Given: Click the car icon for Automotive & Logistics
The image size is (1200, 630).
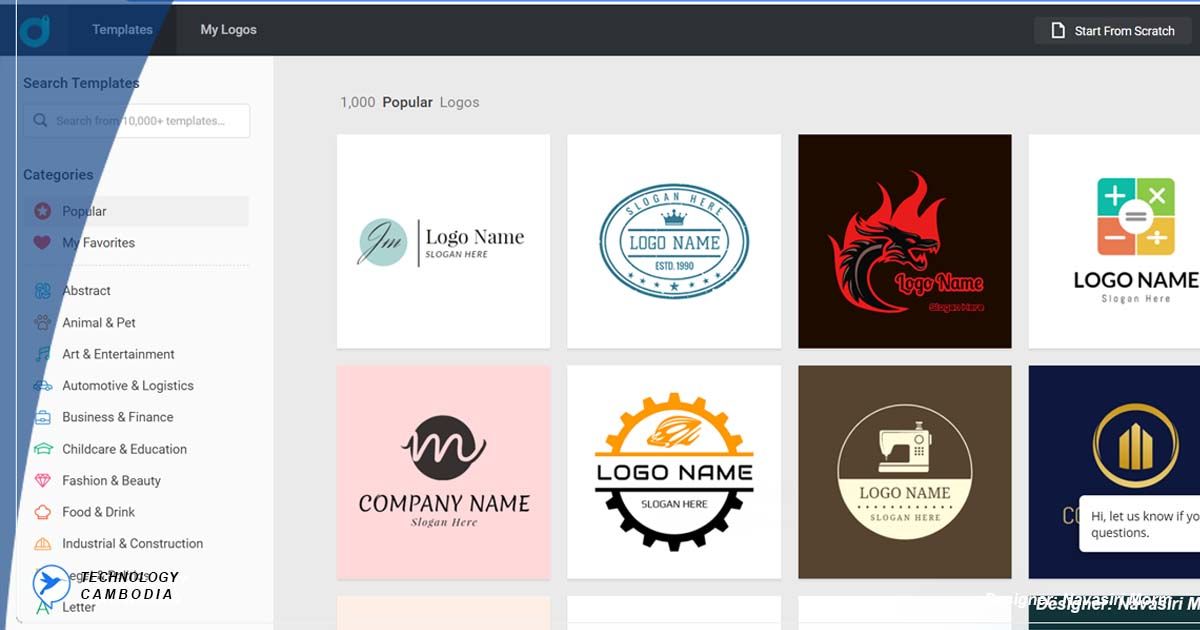Looking at the screenshot, I should [x=42, y=386].
